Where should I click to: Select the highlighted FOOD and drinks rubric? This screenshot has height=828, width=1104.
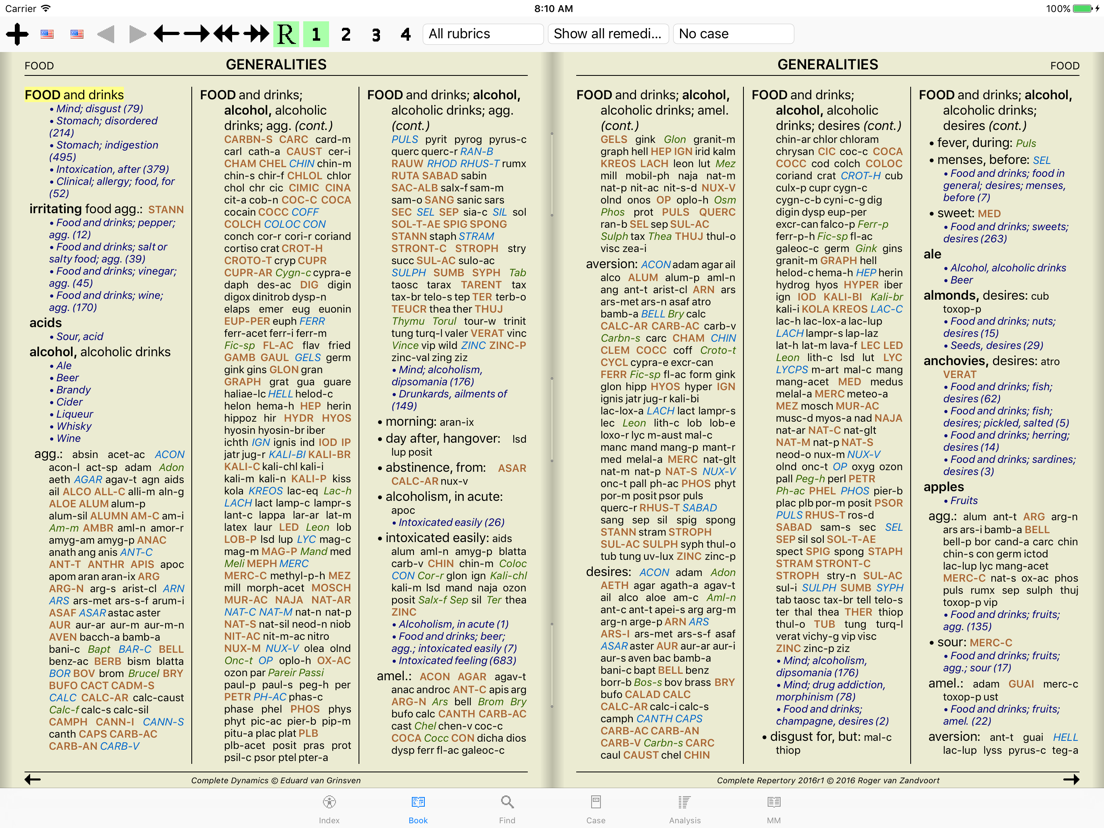pyautogui.click(x=74, y=94)
